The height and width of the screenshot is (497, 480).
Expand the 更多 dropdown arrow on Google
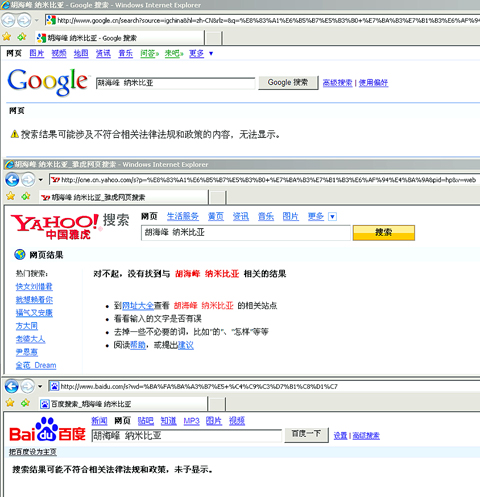pyautogui.click(x=211, y=53)
